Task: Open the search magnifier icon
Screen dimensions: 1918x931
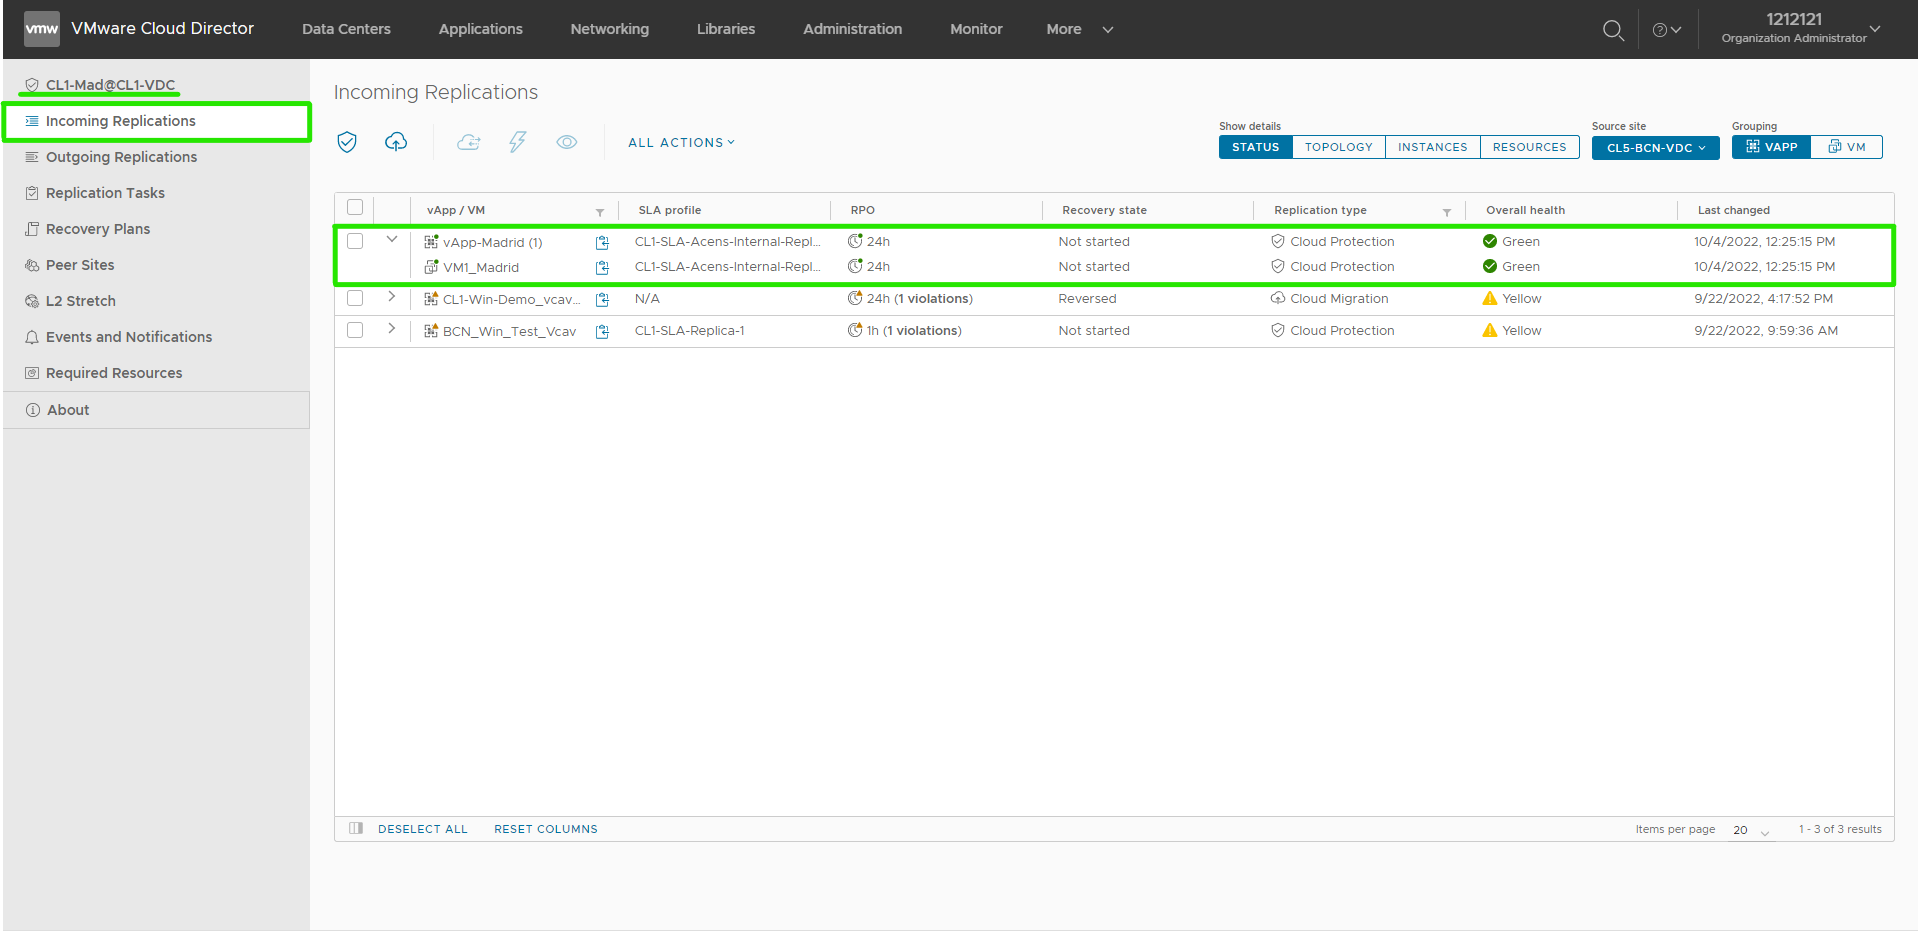Action: (1613, 30)
